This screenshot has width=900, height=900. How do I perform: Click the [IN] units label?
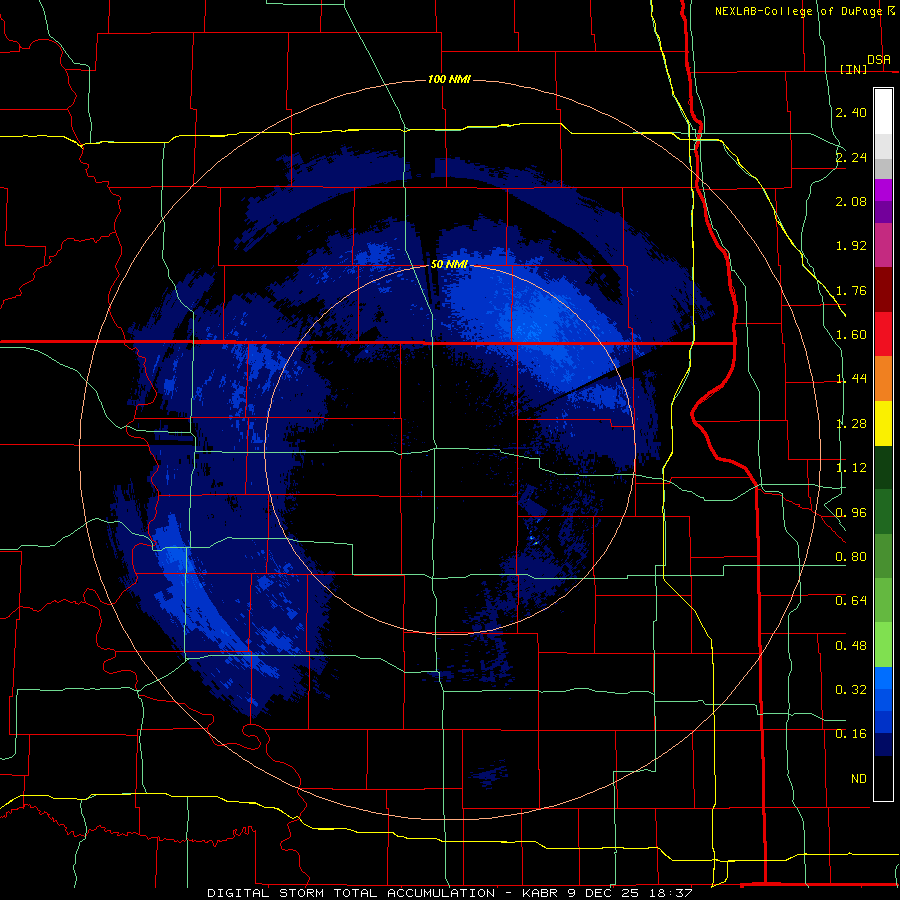854,69
